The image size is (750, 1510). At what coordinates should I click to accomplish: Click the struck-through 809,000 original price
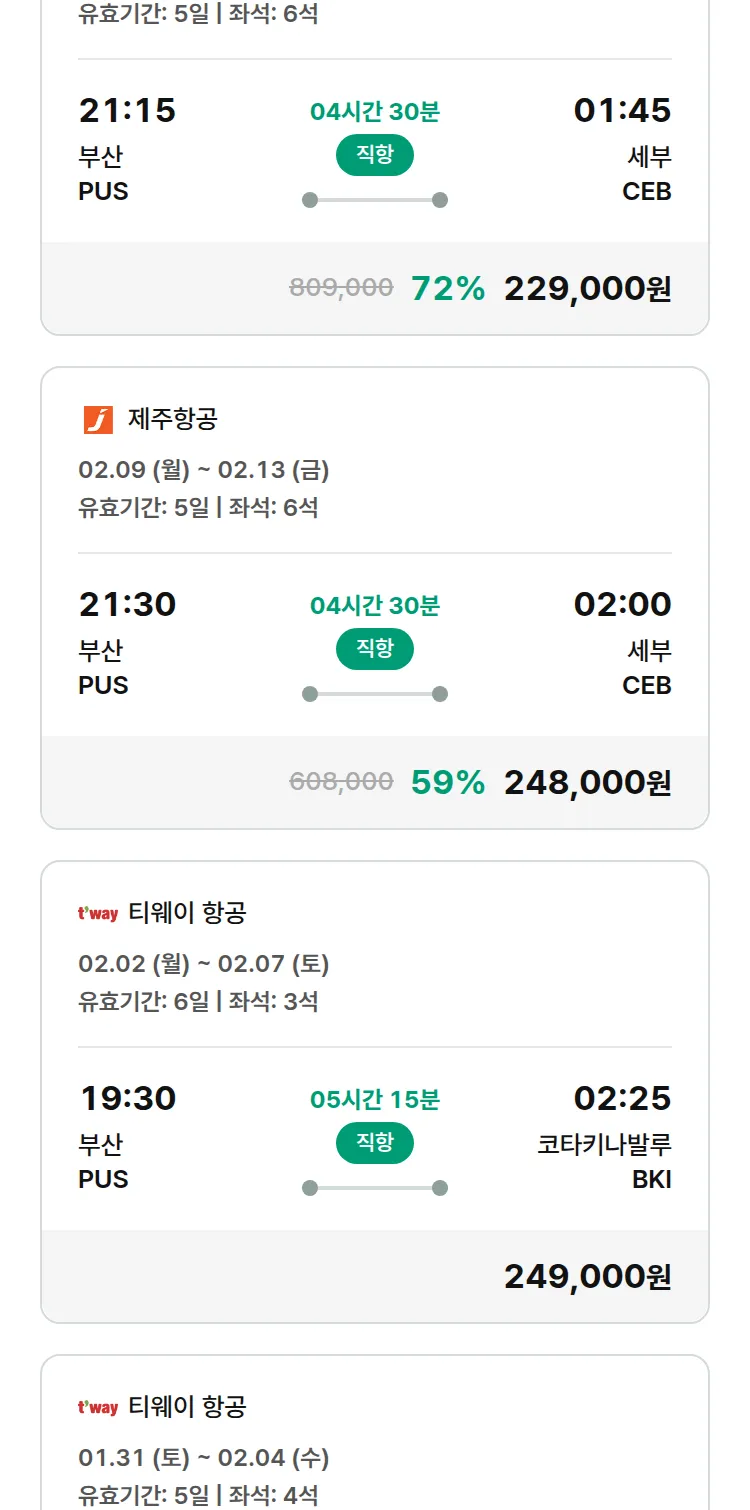click(341, 288)
